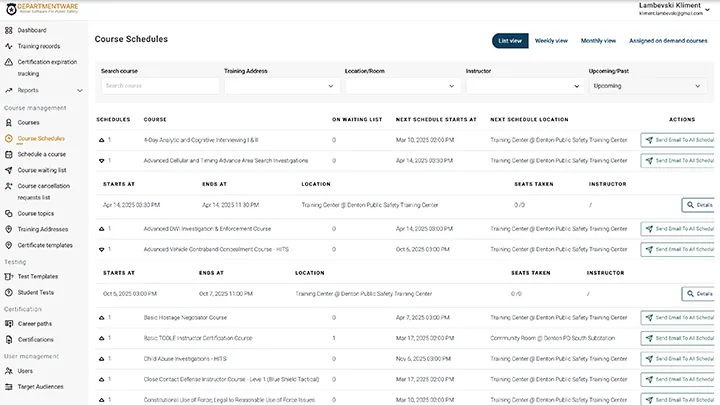
Task: Open Schedule a course menu item
Action: click(x=42, y=154)
